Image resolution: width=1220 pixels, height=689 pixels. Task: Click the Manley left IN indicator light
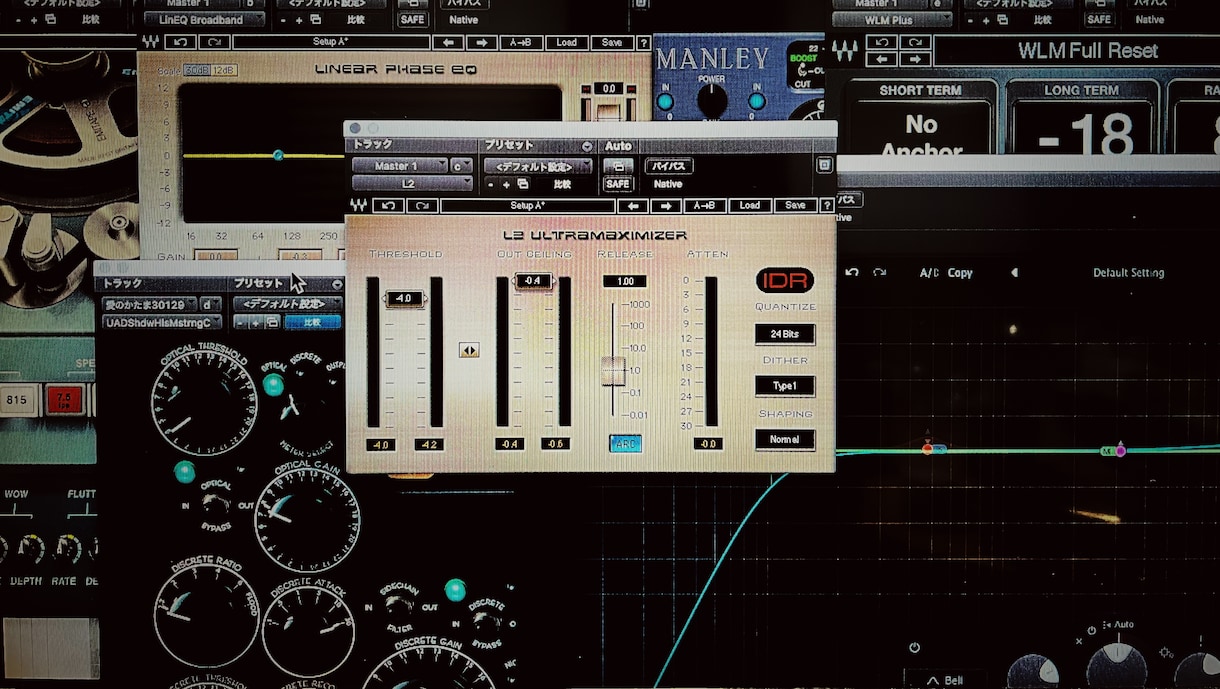coord(666,100)
